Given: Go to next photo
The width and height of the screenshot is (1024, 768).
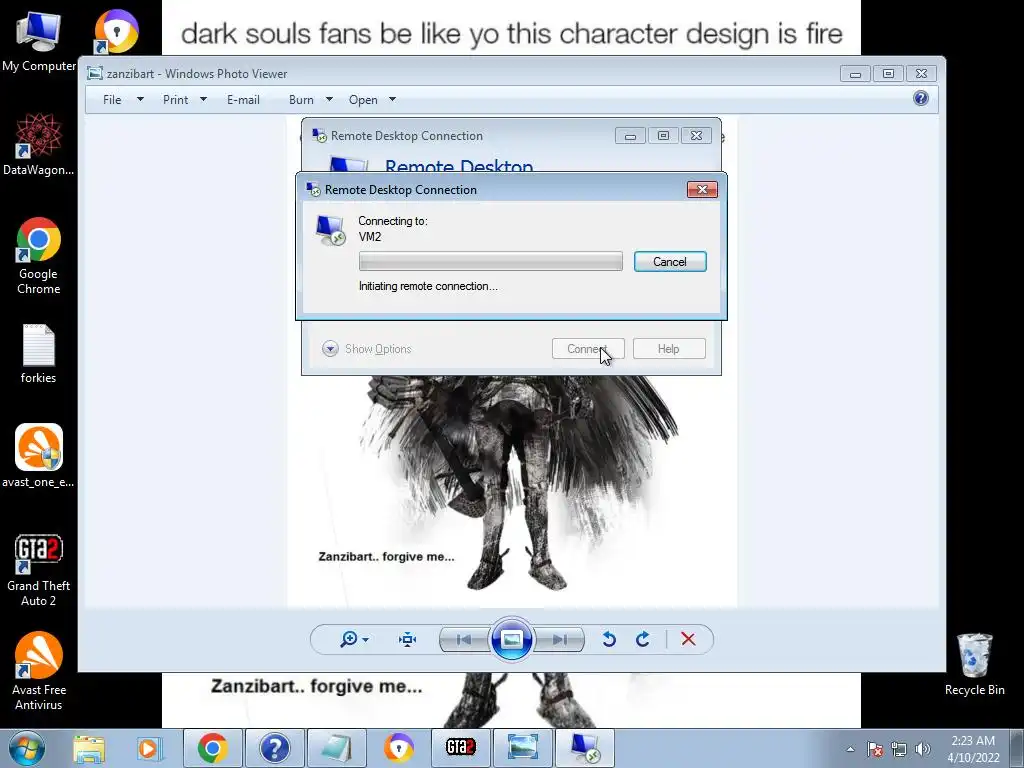Looking at the screenshot, I should (560, 640).
